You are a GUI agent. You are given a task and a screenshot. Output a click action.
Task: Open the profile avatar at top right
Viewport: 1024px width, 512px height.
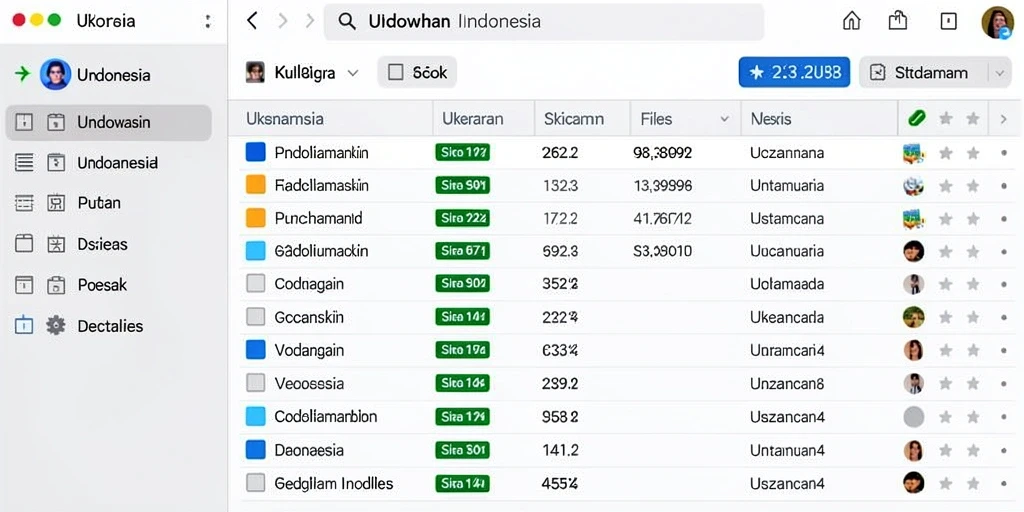pyautogui.click(x=997, y=23)
